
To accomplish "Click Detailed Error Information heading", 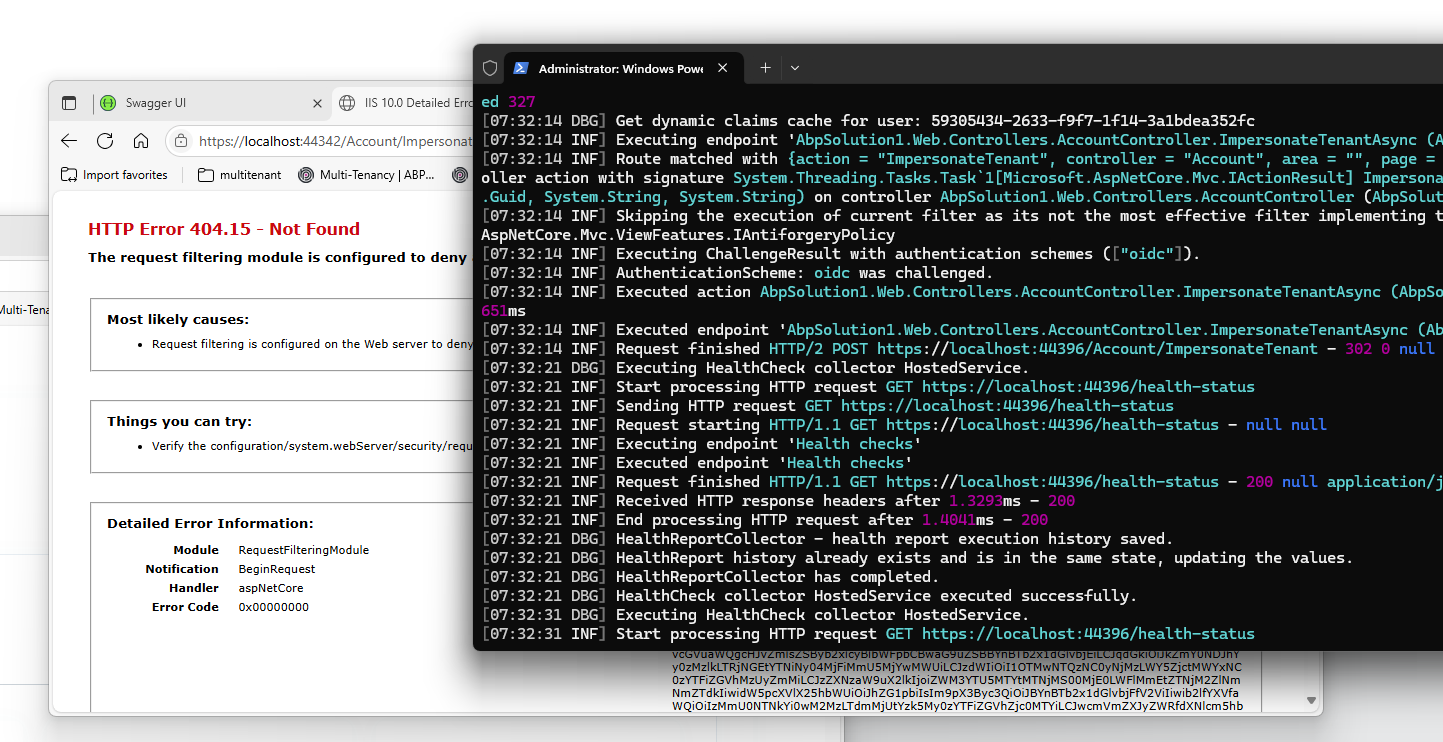I will click(x=210, y=523).
